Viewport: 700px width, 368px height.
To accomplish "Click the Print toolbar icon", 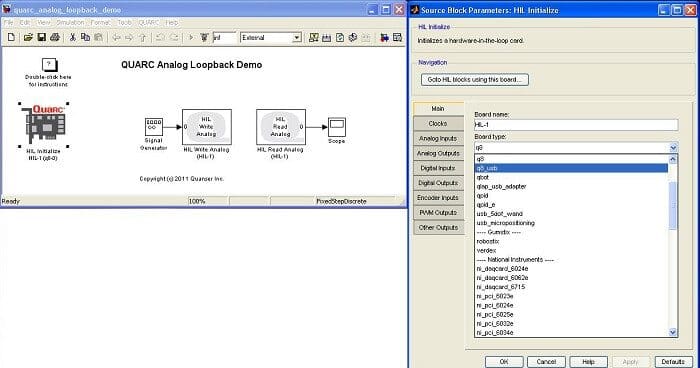I will coord(55,38).
